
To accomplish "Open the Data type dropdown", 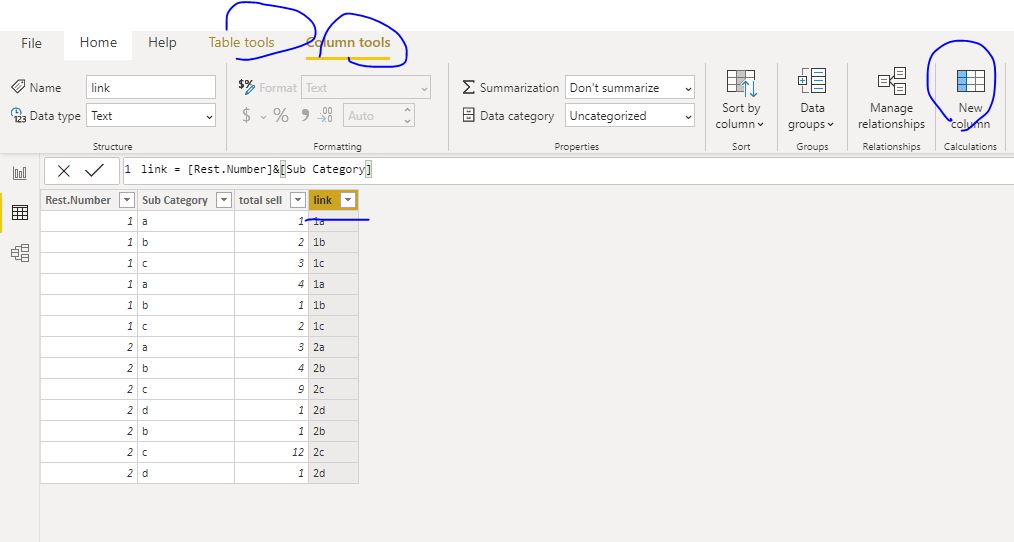I will coord(151,116).
